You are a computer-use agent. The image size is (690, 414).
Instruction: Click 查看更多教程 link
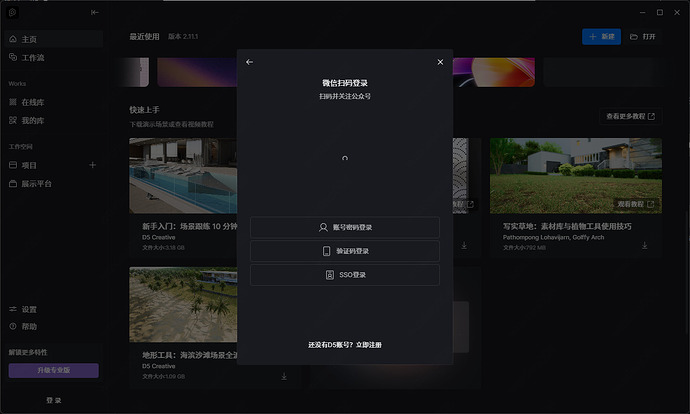(631, 117)
